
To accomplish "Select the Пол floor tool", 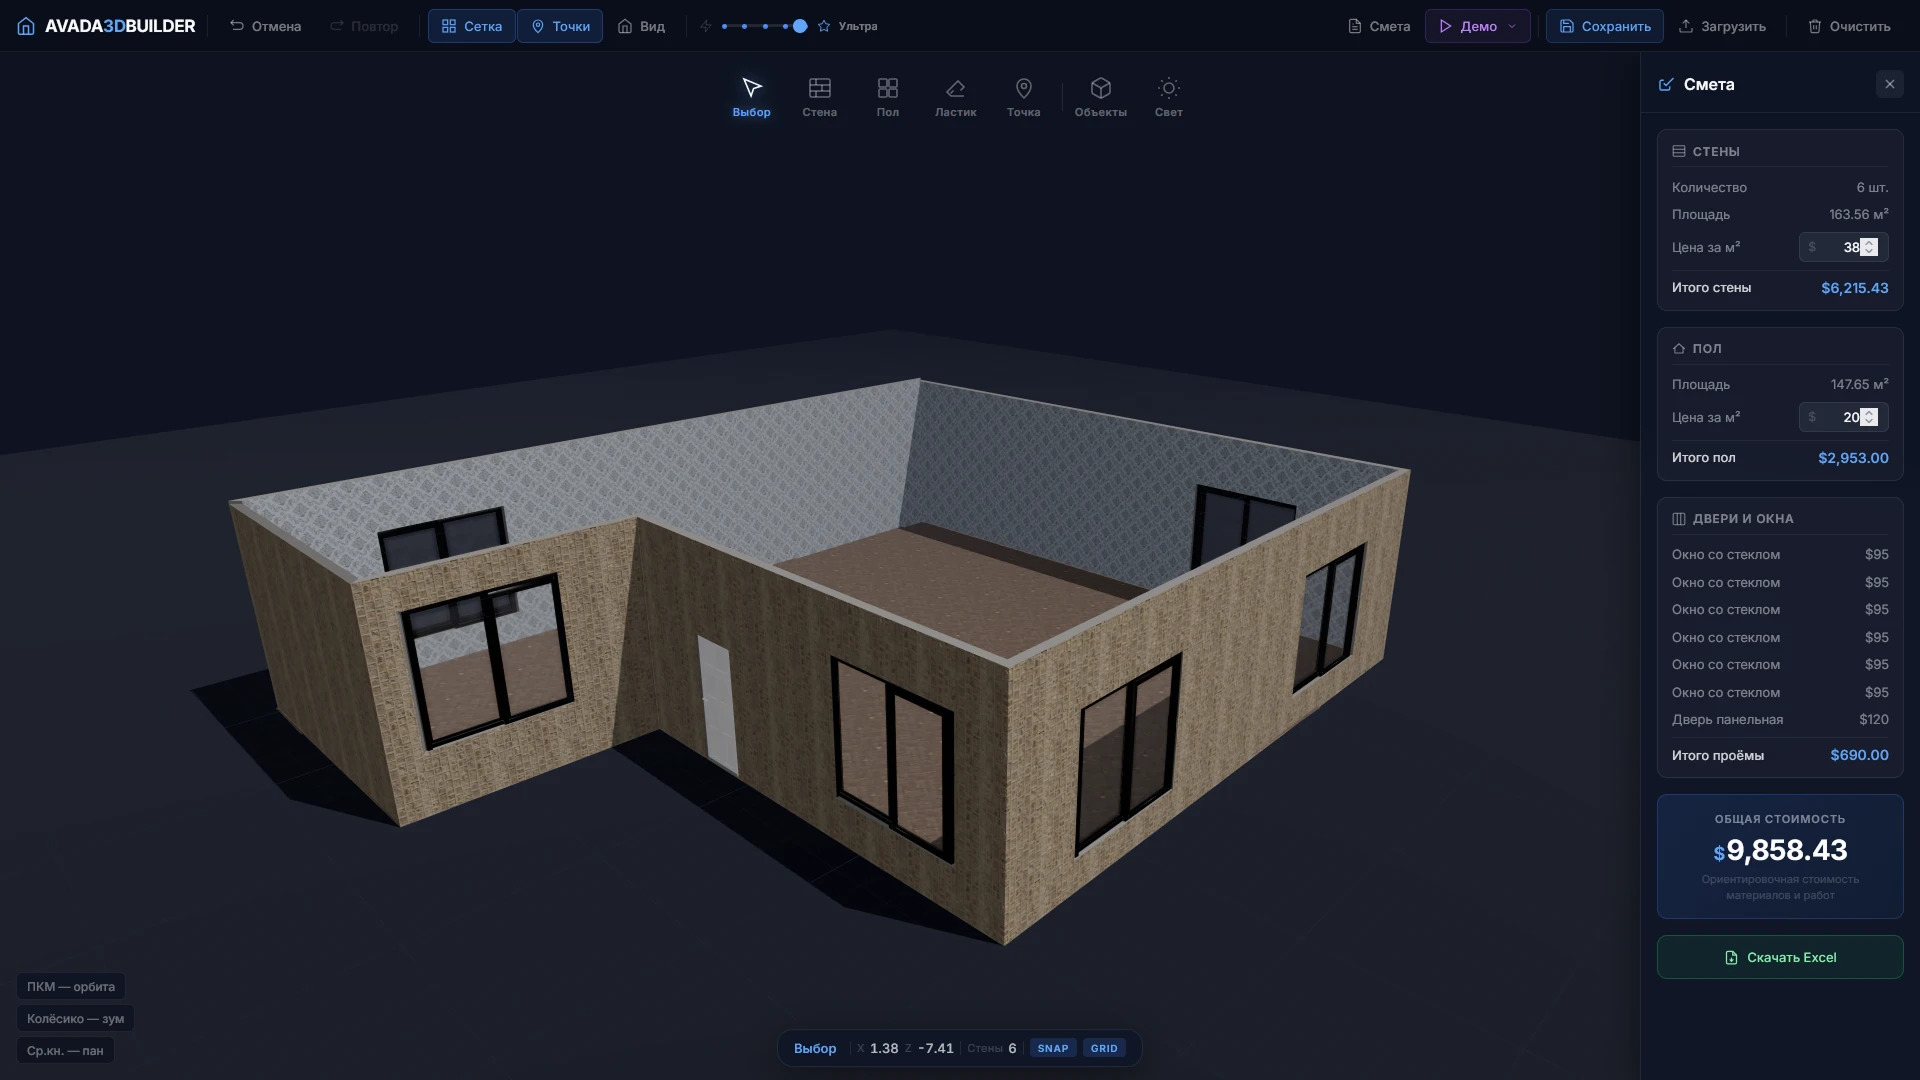I will pos(887,96).
